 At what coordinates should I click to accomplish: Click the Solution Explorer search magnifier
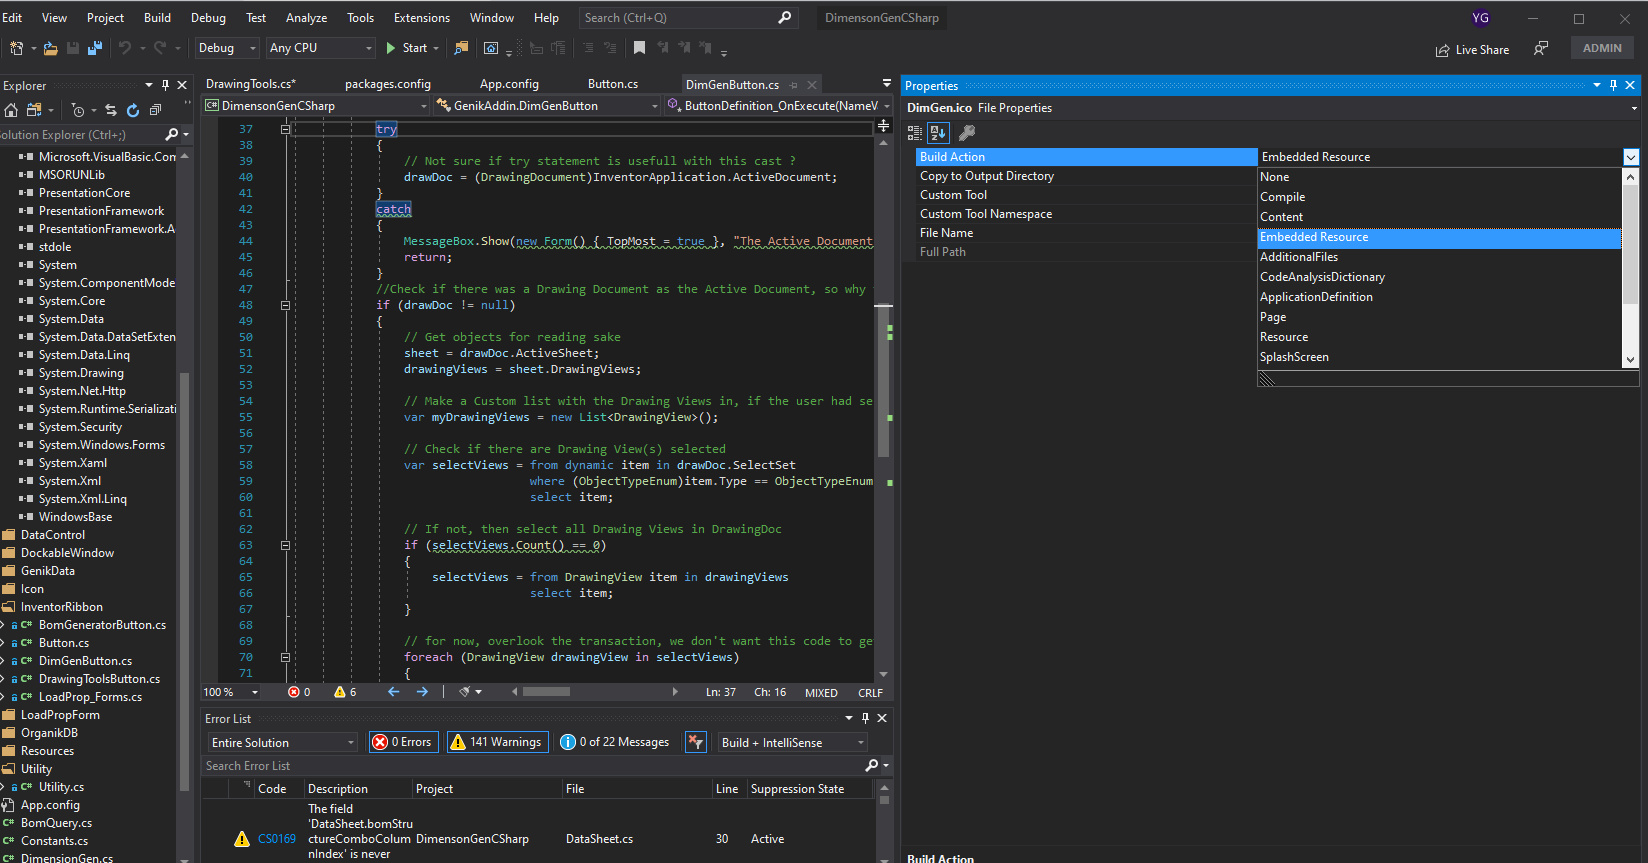coord(171,134)
